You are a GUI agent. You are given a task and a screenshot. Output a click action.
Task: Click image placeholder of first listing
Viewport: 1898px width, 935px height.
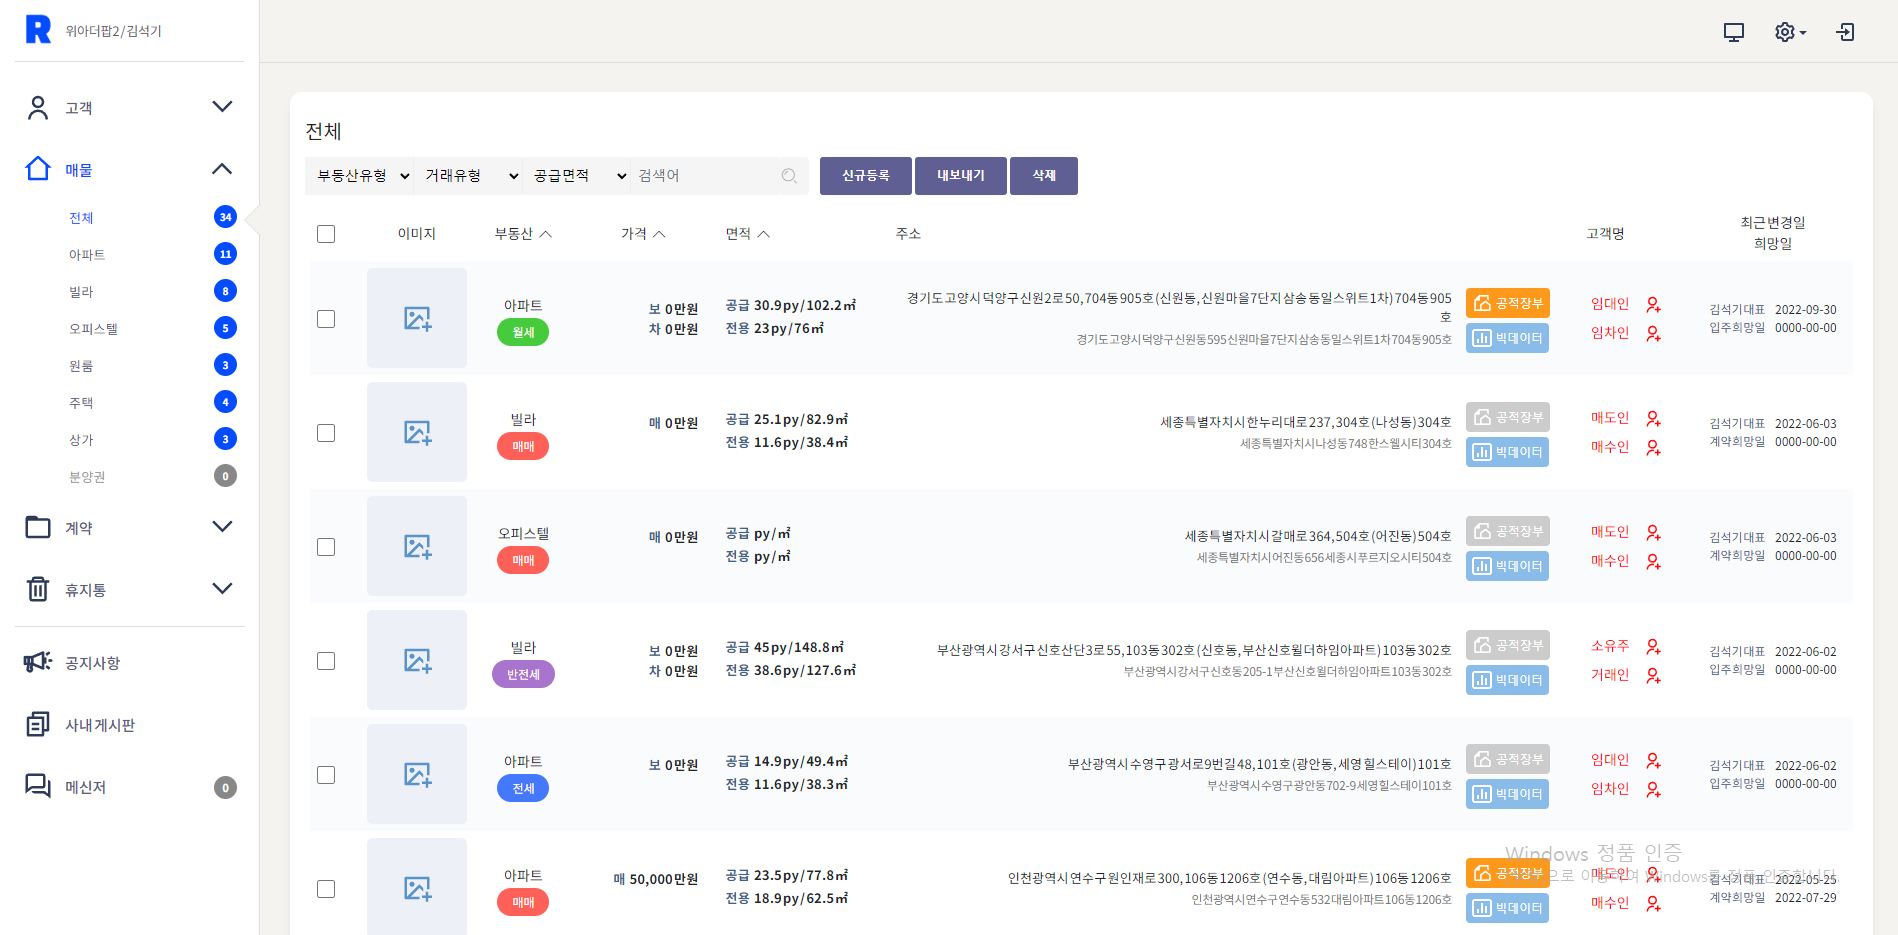coord(417,318)
